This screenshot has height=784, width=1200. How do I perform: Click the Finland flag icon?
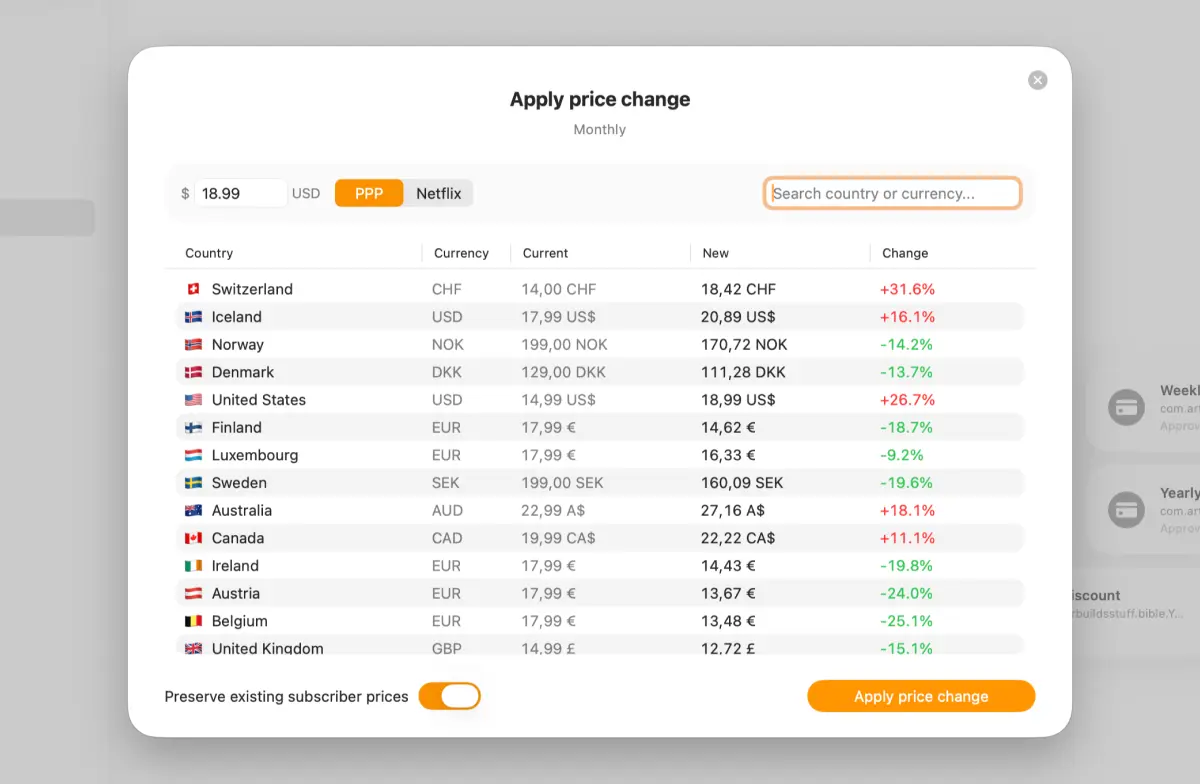coord(194,427)
